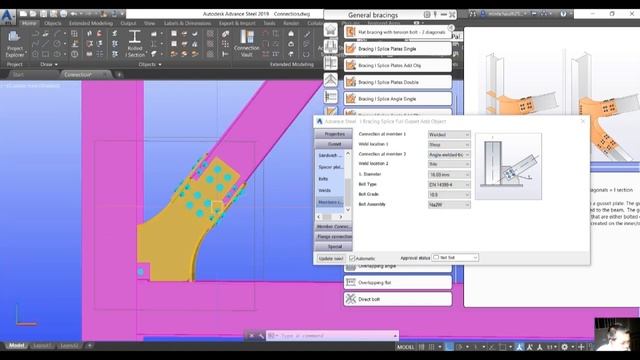Image resolution: width=640 pixels, height=360 pixels.
Task: Add a new layout with plus button
Action: tap(90, 346)
